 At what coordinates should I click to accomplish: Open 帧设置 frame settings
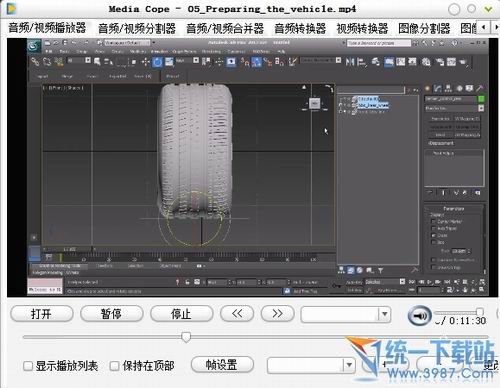point(222,365)
